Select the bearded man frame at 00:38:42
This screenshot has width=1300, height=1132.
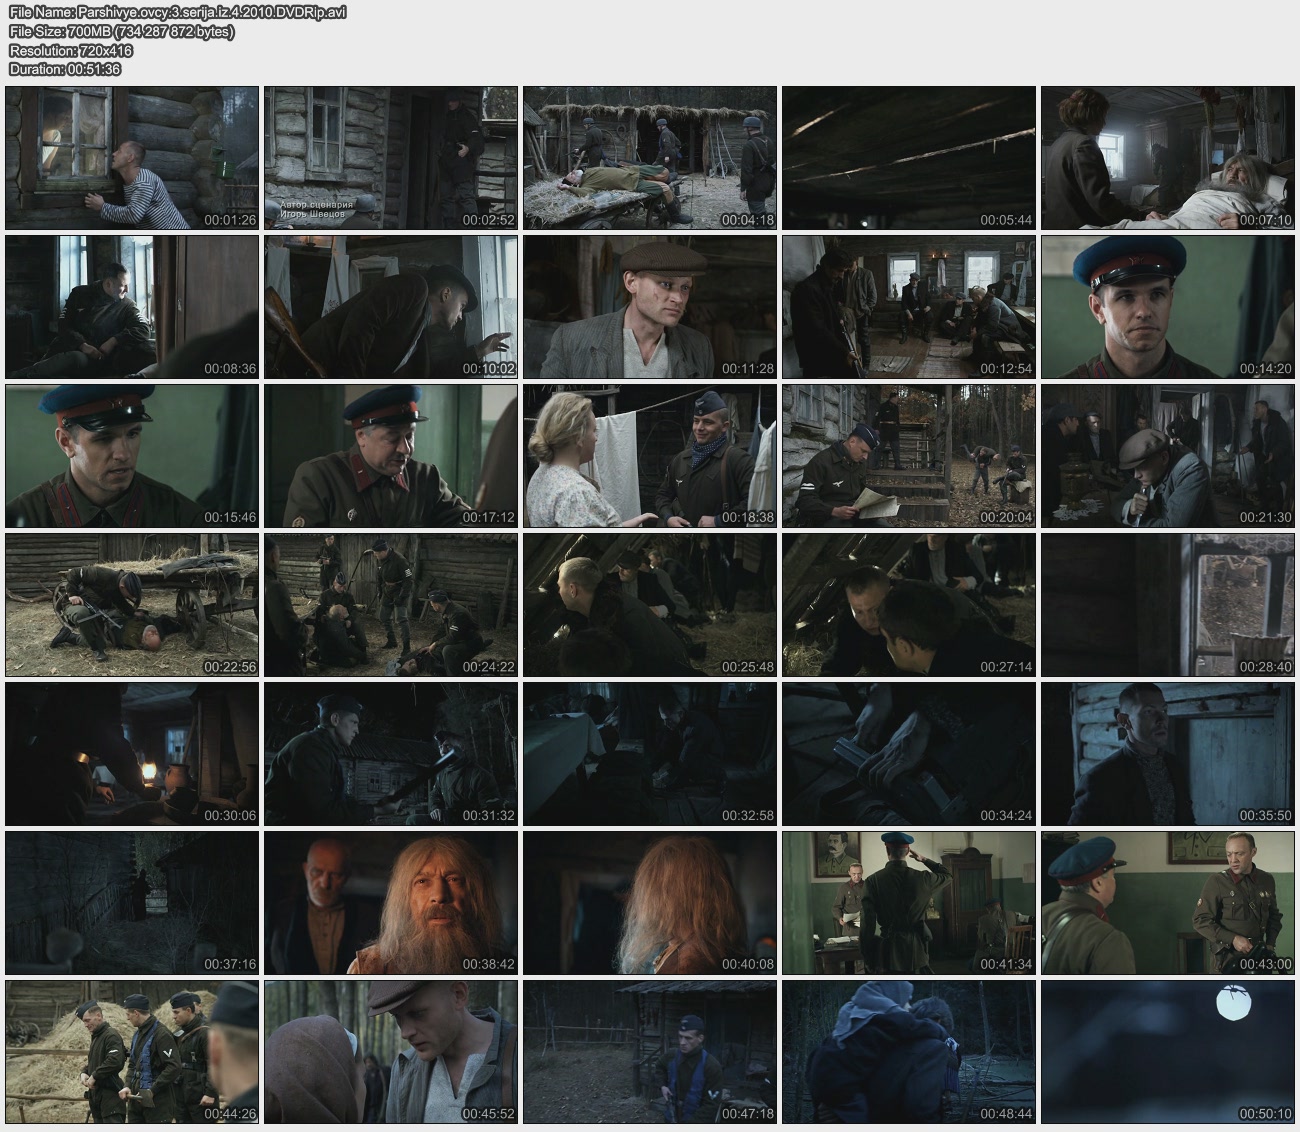pyautogui.click(x=391, y=903)
